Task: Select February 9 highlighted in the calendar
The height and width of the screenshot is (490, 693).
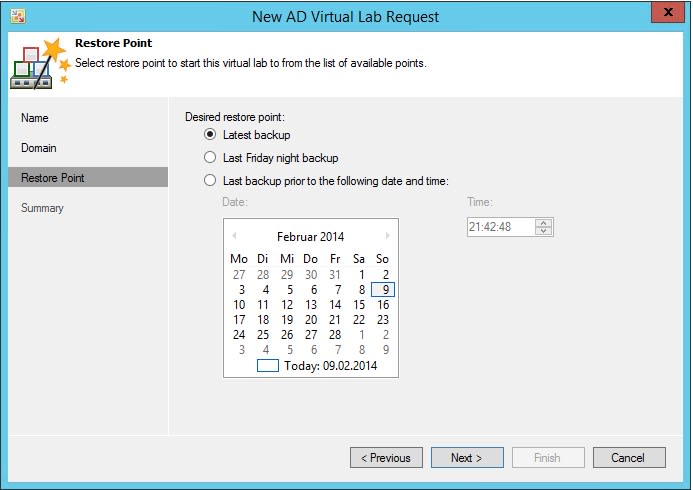Action: click(x=383, y=290)
